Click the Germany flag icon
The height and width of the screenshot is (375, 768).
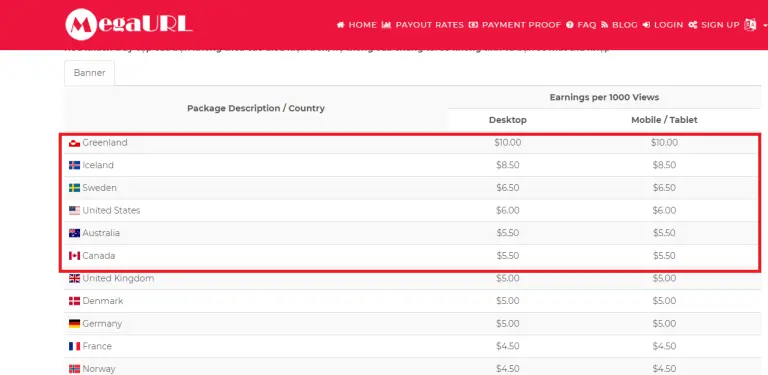pyautogui.click(x=74, y=324)
